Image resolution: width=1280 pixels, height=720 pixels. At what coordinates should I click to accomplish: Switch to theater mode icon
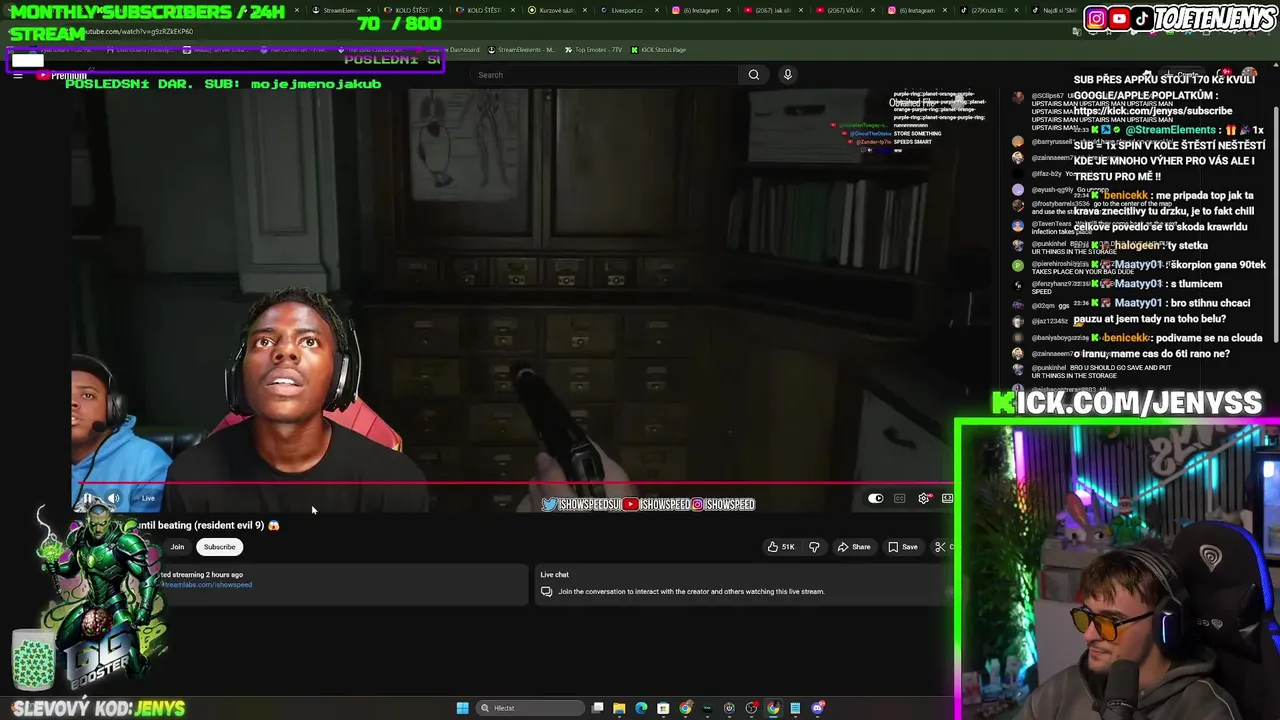click(x=947, y=498)
